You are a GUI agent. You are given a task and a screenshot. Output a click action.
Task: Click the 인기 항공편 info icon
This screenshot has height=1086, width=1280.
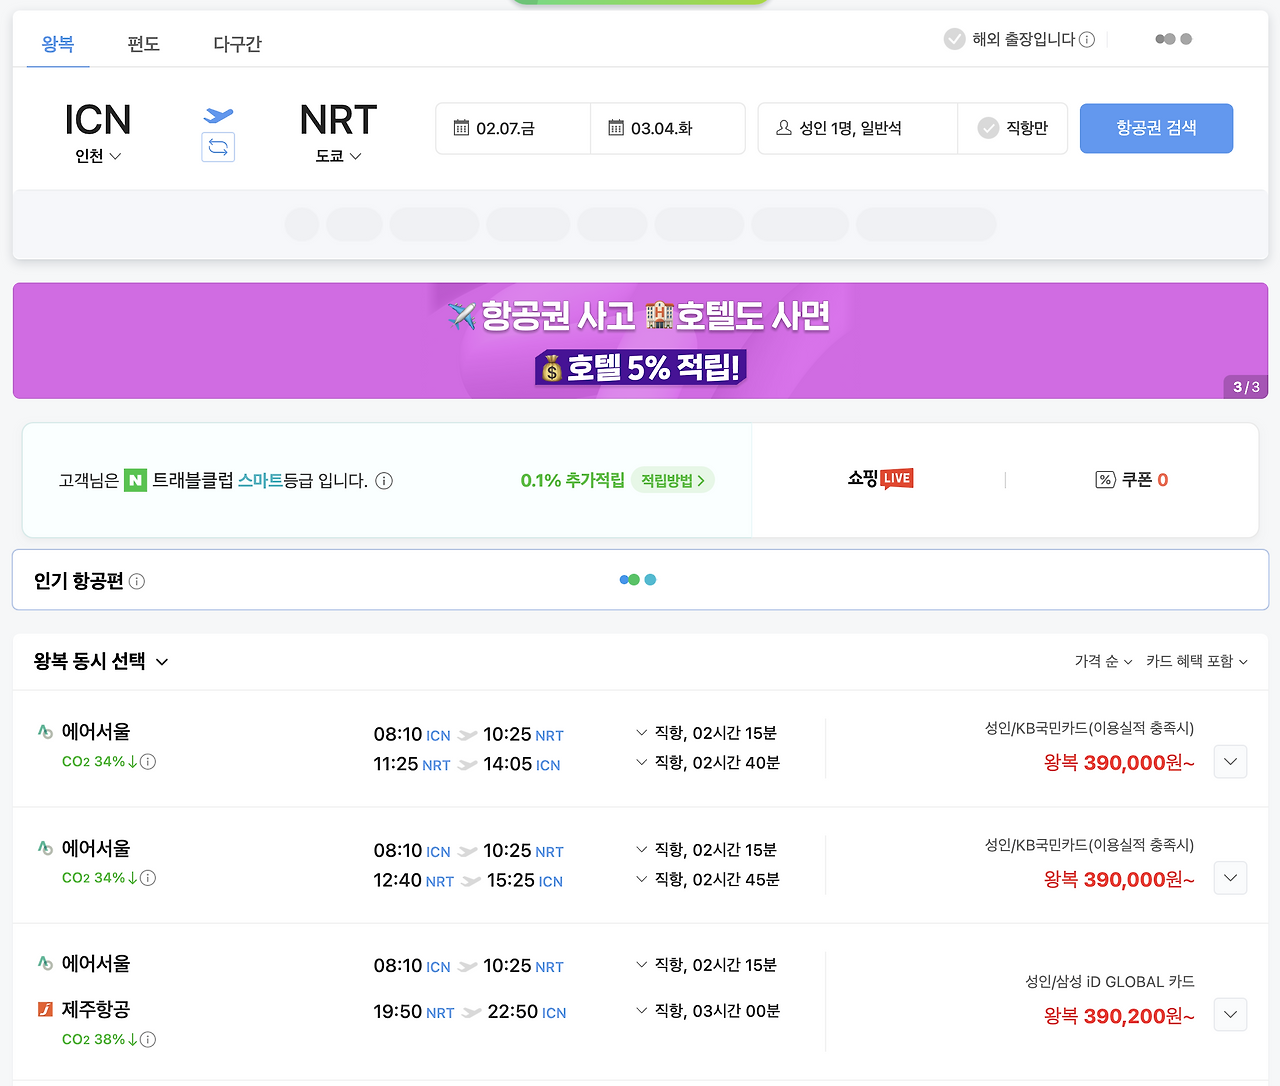138,581
